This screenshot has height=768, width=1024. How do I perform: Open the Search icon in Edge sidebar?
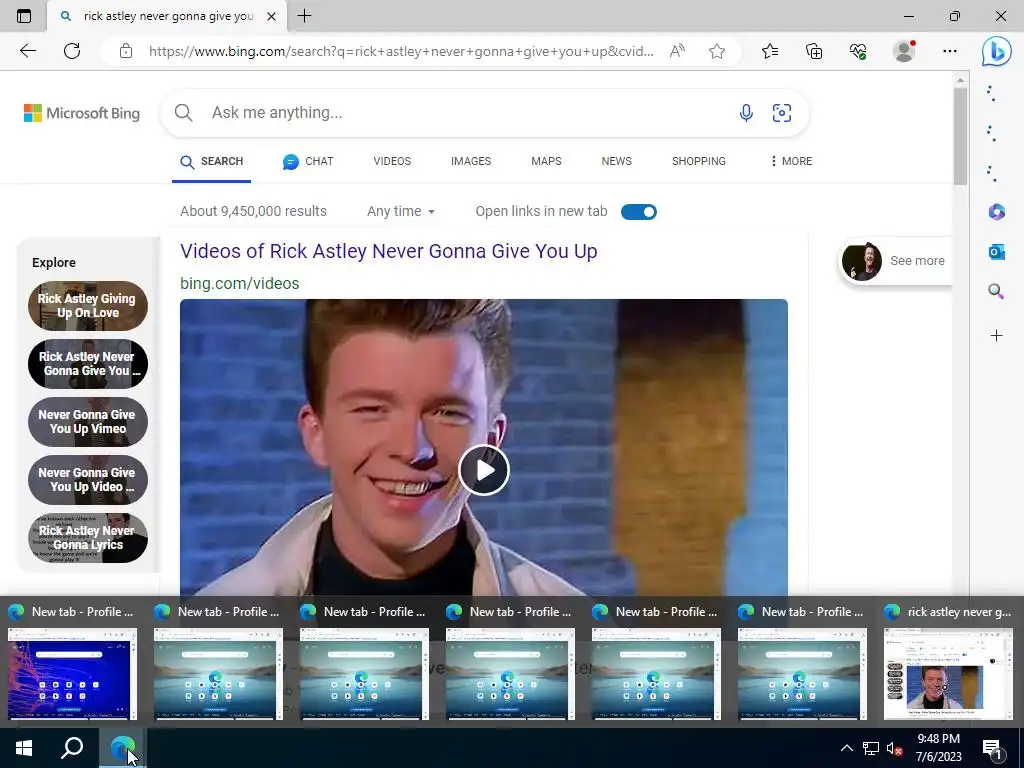(x=997, y=291)
